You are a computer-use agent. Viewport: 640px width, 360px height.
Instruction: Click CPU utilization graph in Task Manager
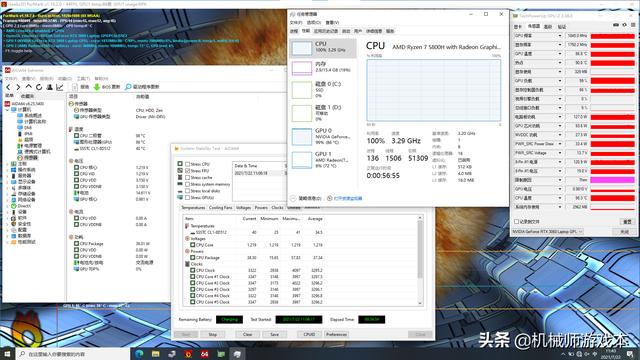click(x=433, y=90)
